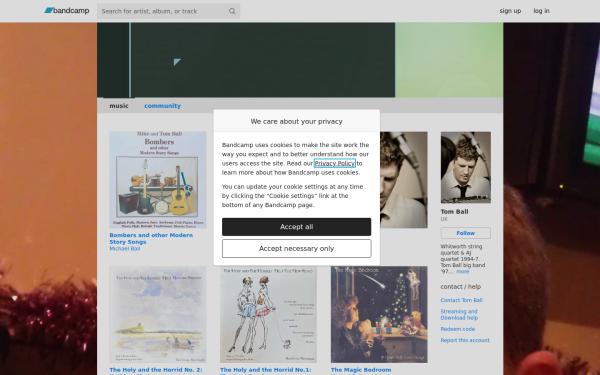This screenshot has width=600, height=375.
Task: Click the Michael Ball artist name
Action: click(x=125, y=249)
